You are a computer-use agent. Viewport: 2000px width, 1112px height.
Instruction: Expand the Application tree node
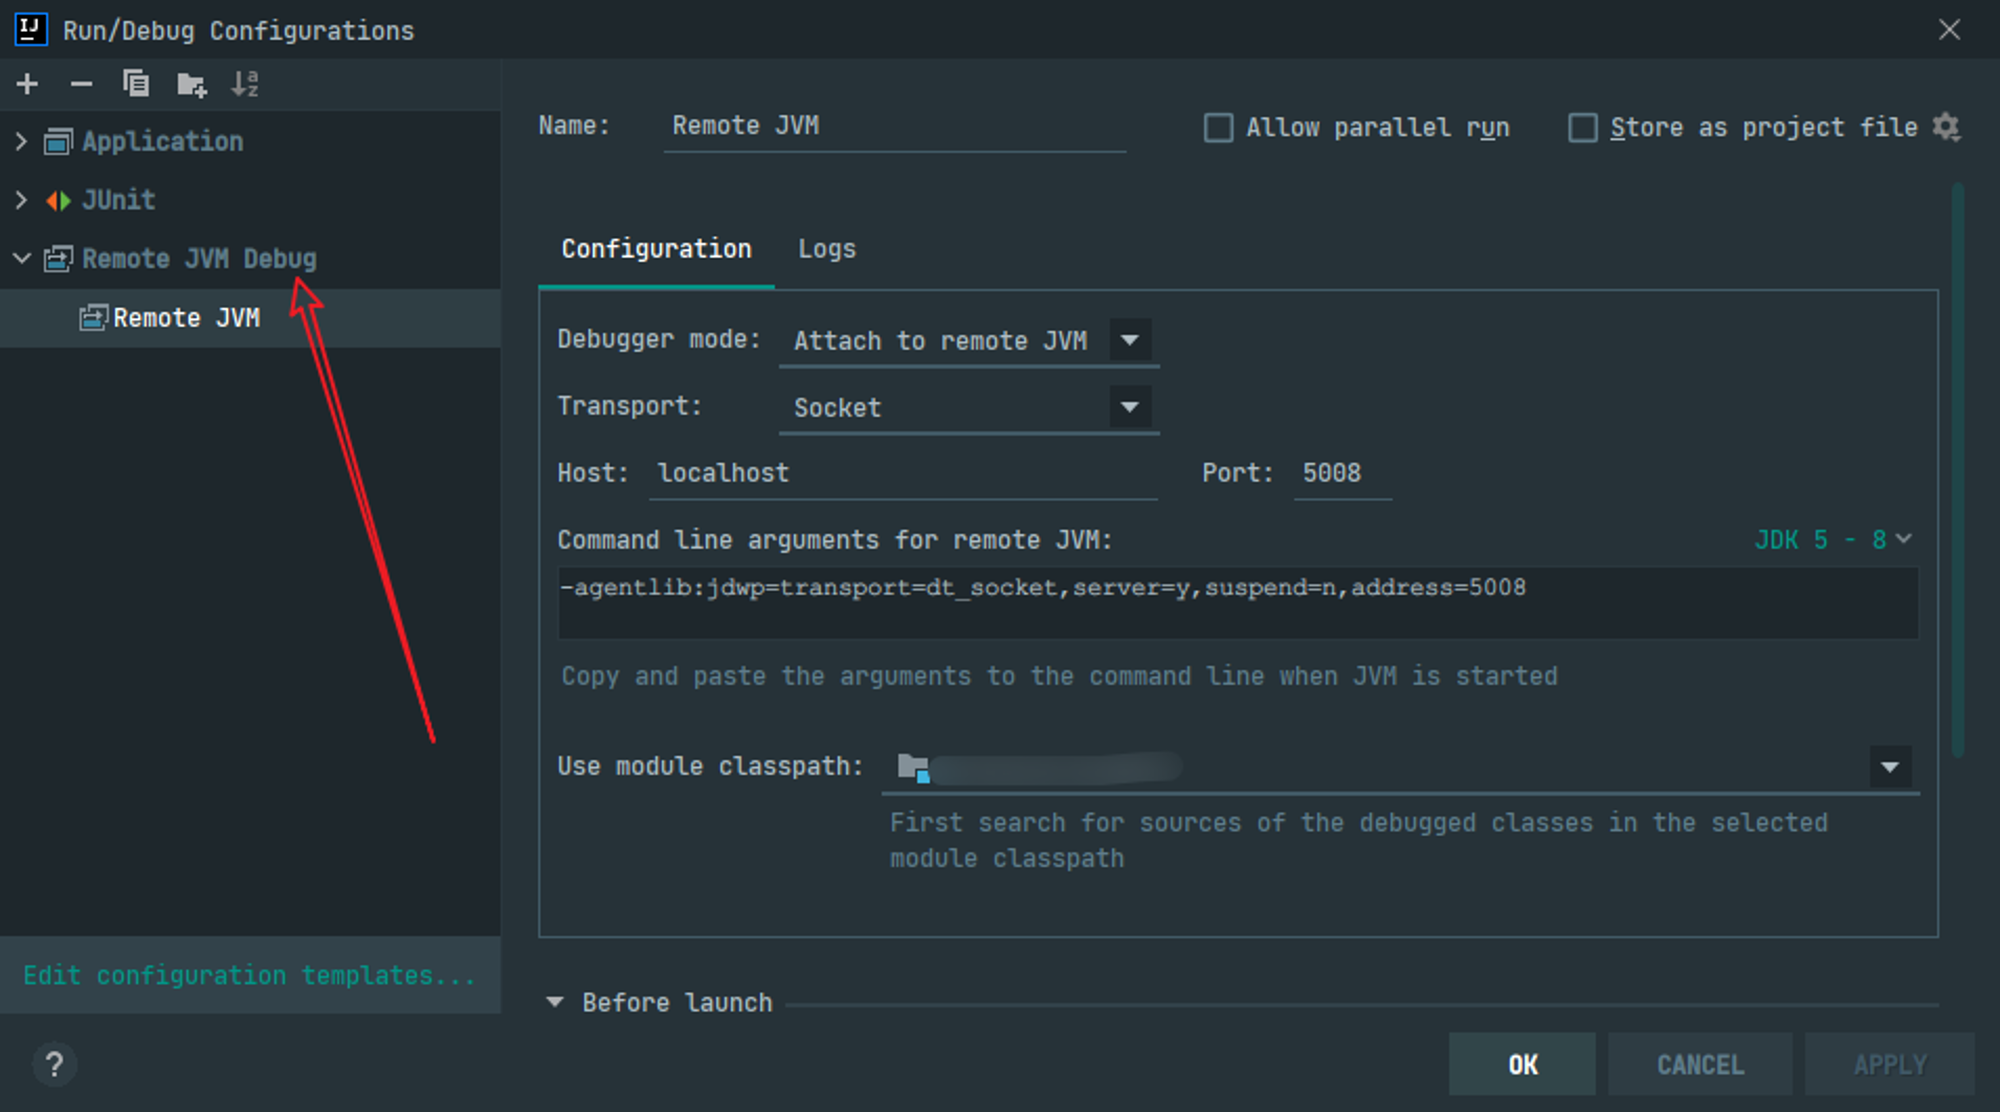tap(21, 142)
